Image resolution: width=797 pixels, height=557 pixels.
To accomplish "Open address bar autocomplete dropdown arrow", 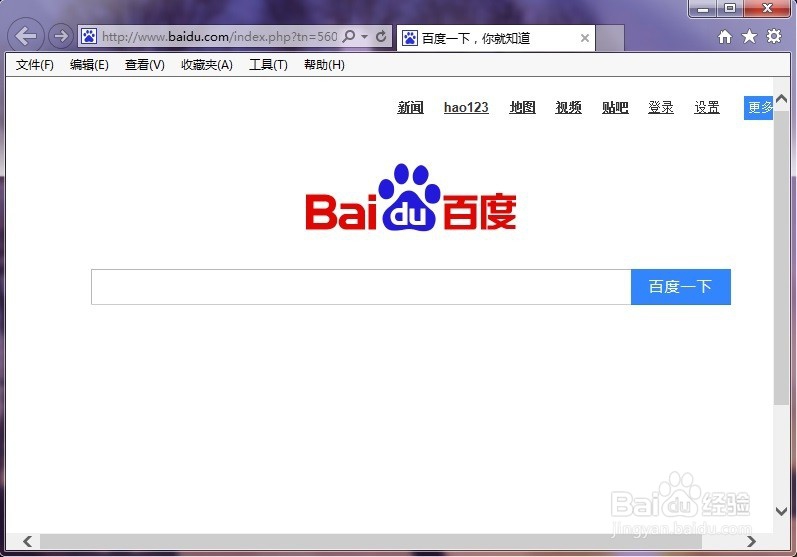I will [364, 37].
